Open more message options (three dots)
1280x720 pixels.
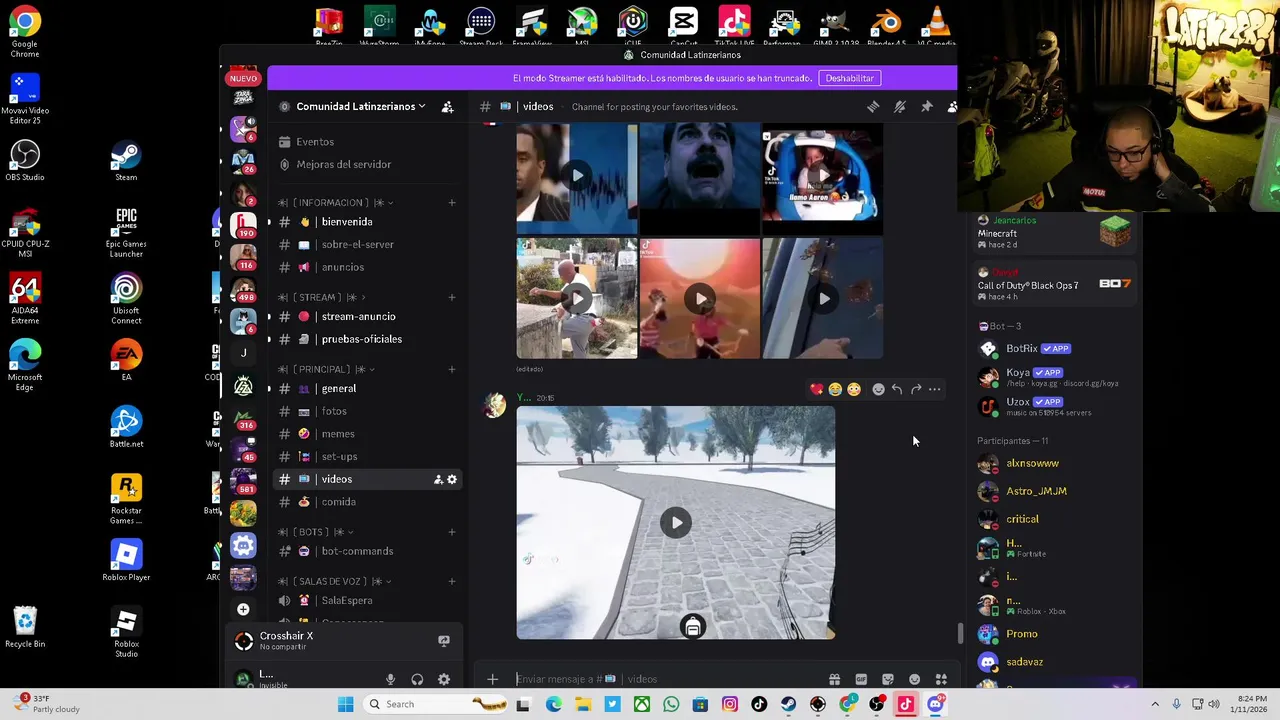point(934,389)
